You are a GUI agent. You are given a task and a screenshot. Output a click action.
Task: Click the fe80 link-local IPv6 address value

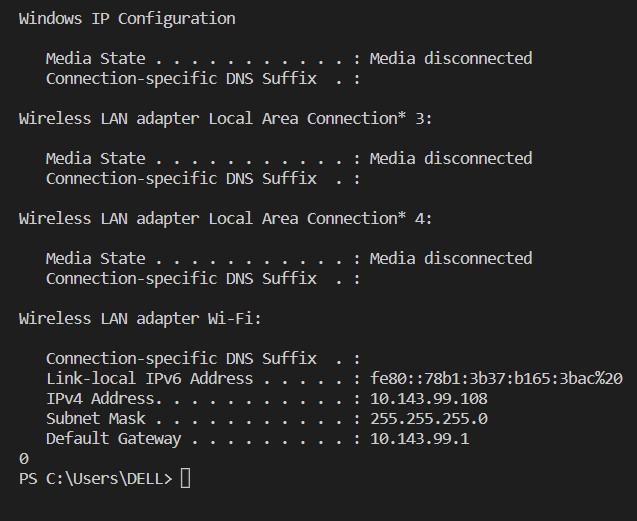tap(496, 378)
